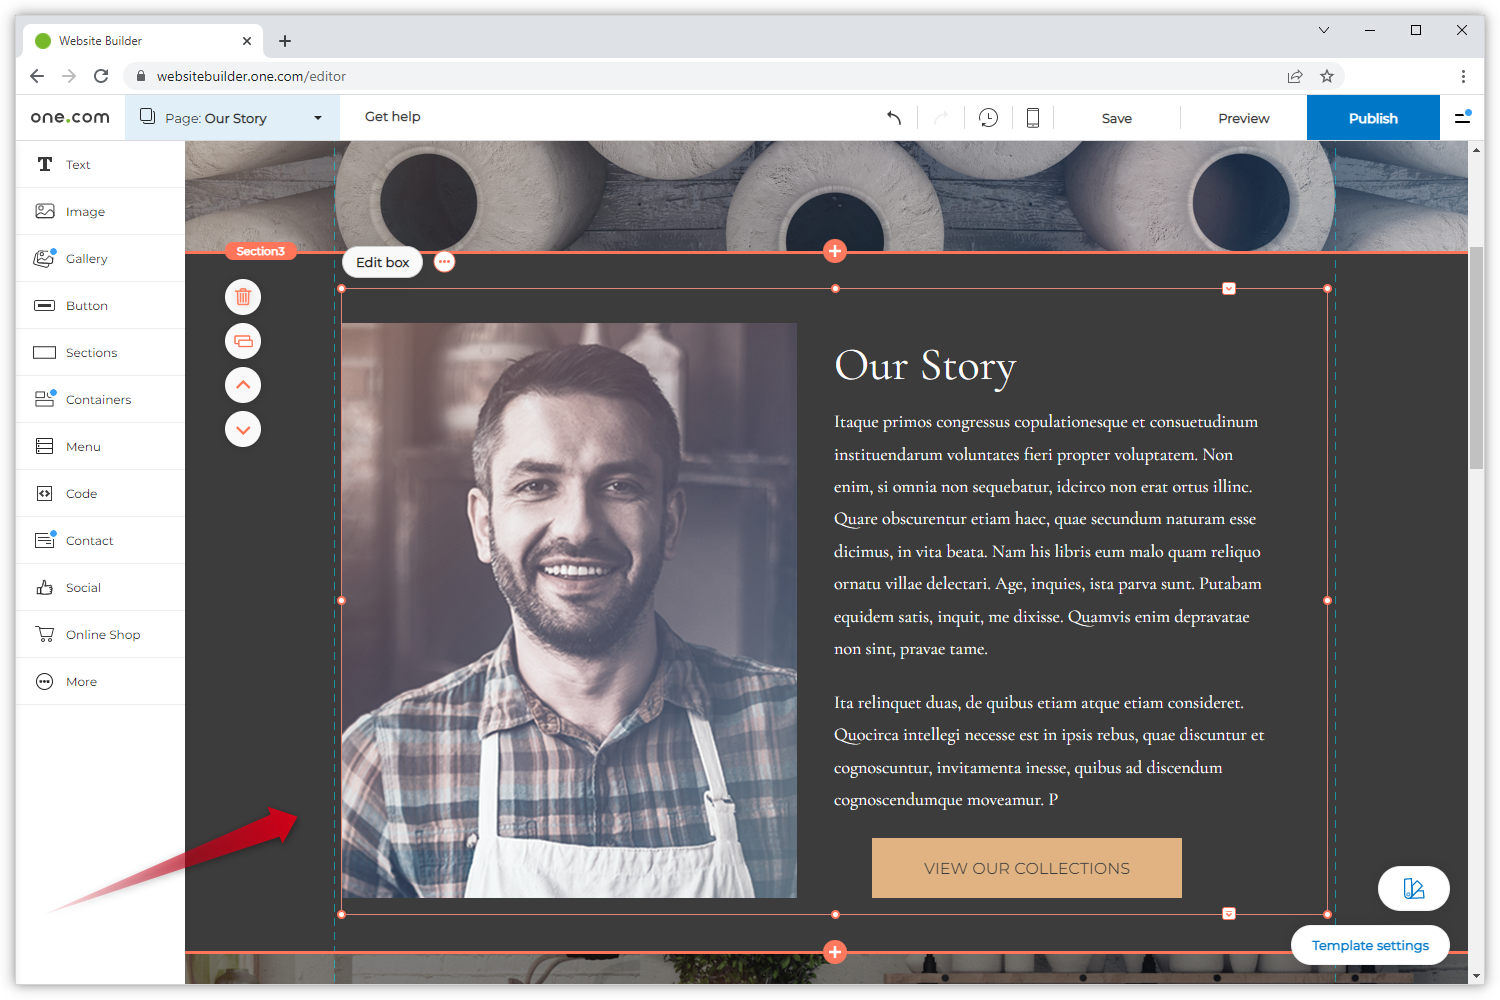Expand the More components item

81,682
